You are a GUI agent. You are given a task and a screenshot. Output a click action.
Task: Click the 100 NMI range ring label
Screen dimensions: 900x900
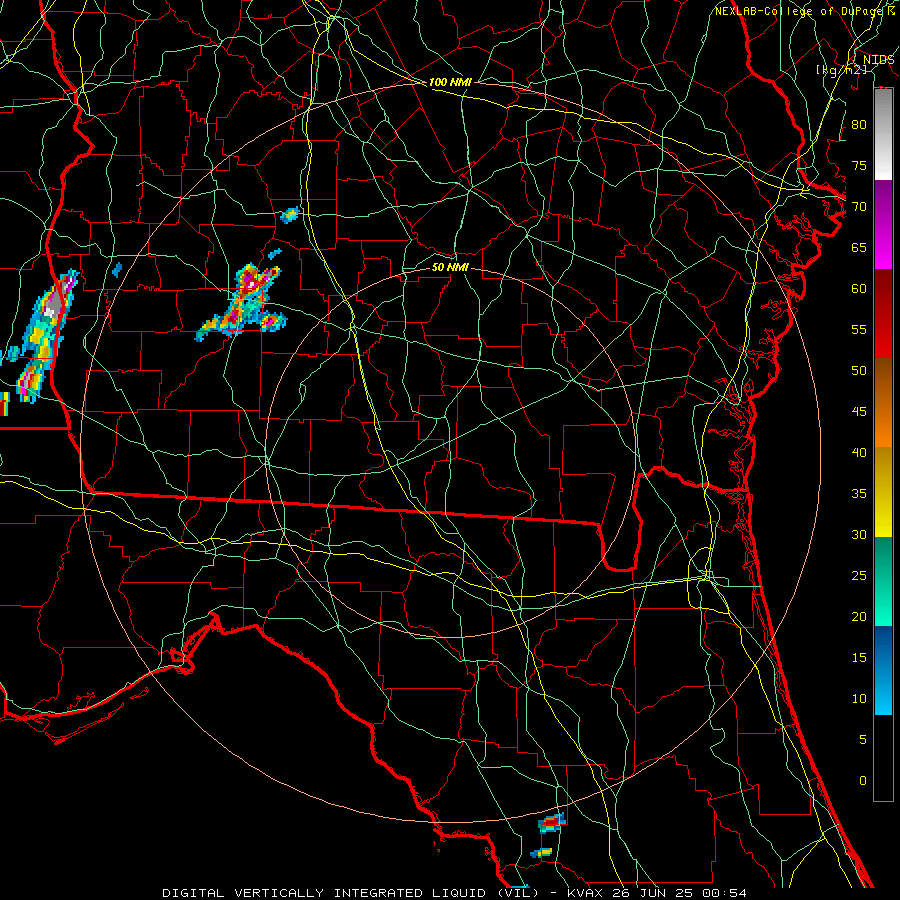click(x=450, y=82)
